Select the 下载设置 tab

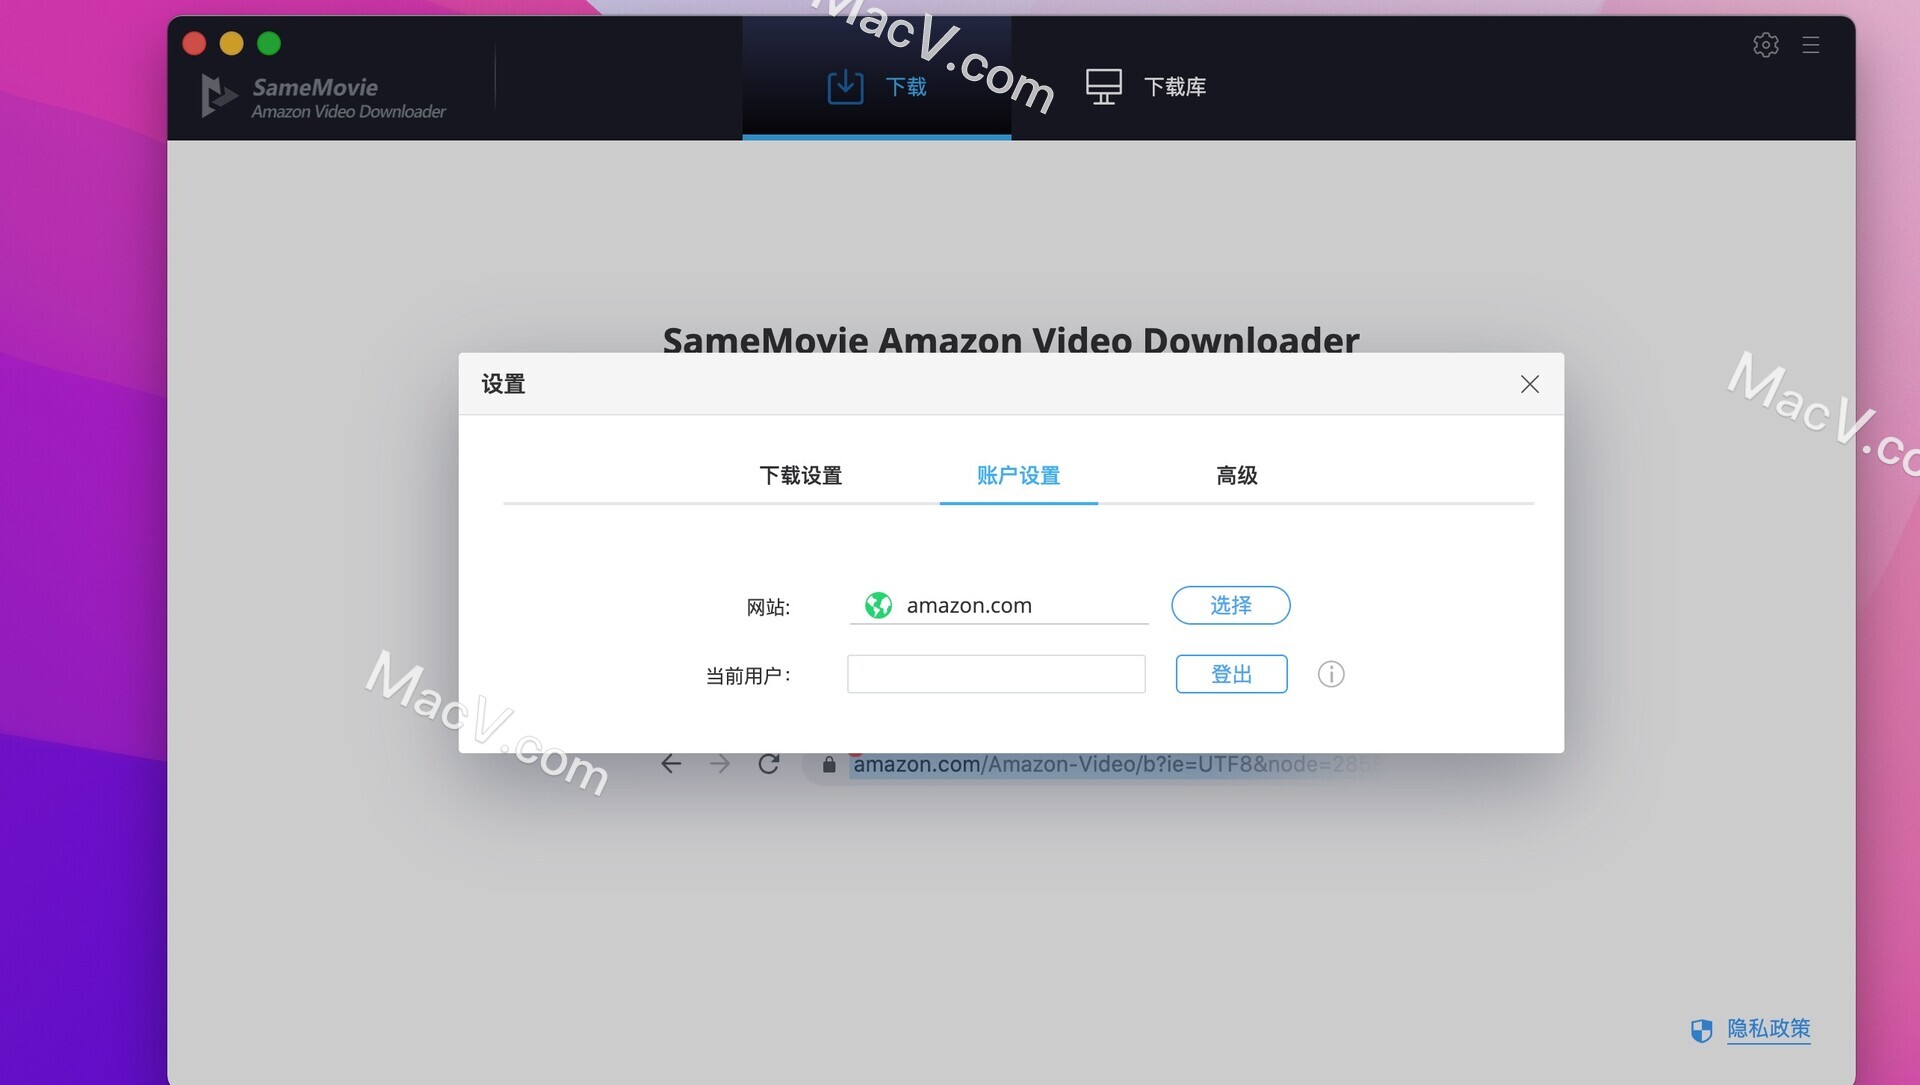[x=801, y=476]
